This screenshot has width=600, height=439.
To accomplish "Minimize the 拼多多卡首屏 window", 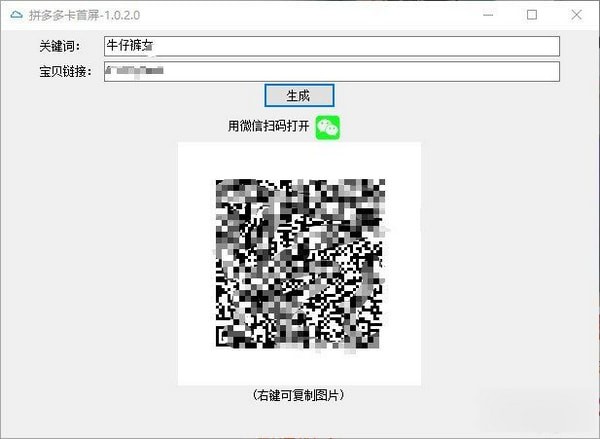I will 488,15.
